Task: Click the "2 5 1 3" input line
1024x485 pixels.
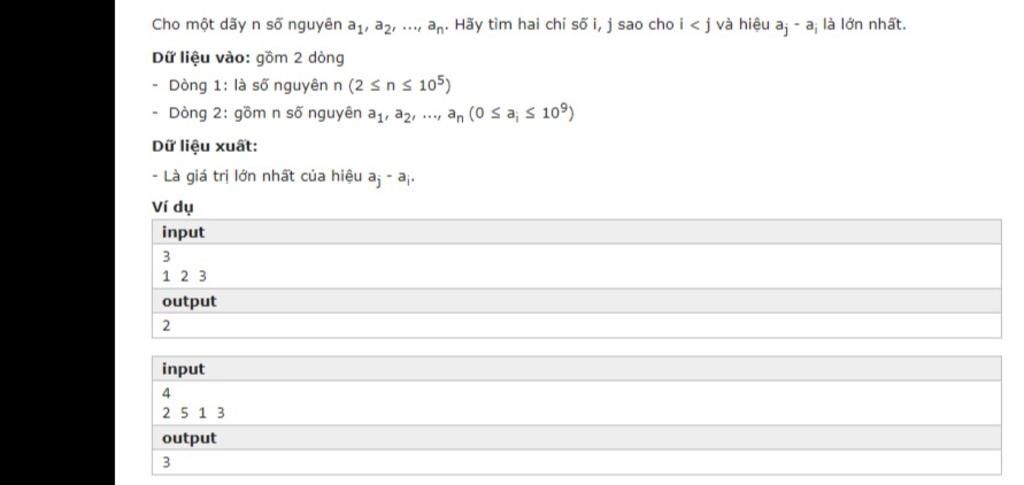Action: 193,413
